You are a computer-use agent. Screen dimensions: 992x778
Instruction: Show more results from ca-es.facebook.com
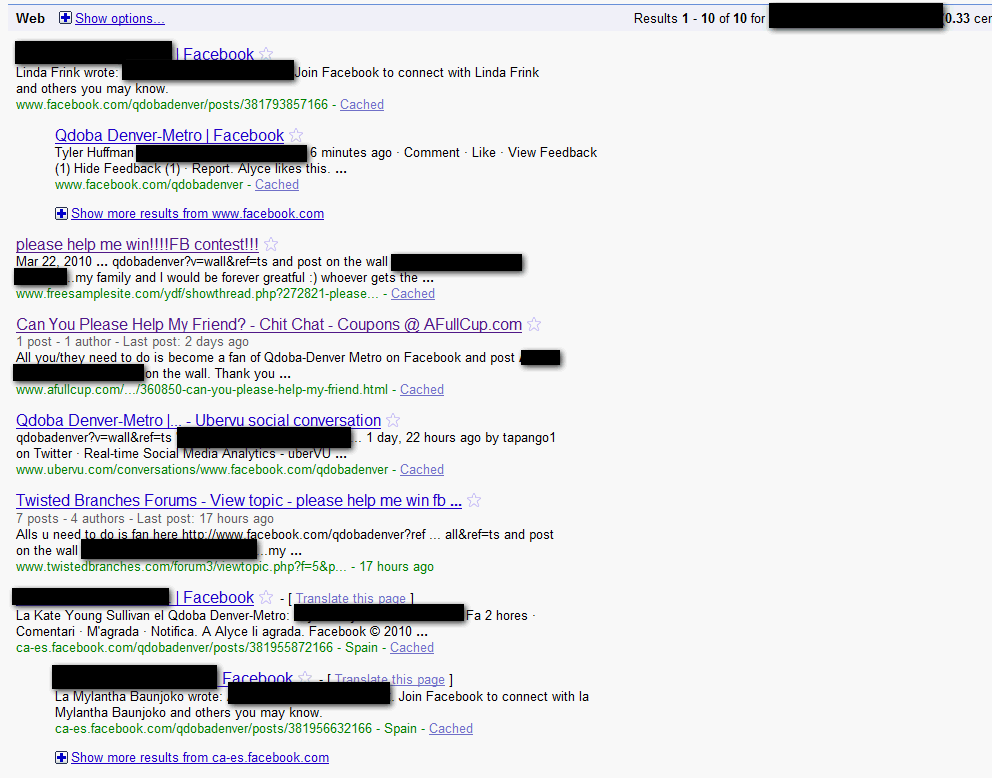pyautogui.click(x=200, y=758)
